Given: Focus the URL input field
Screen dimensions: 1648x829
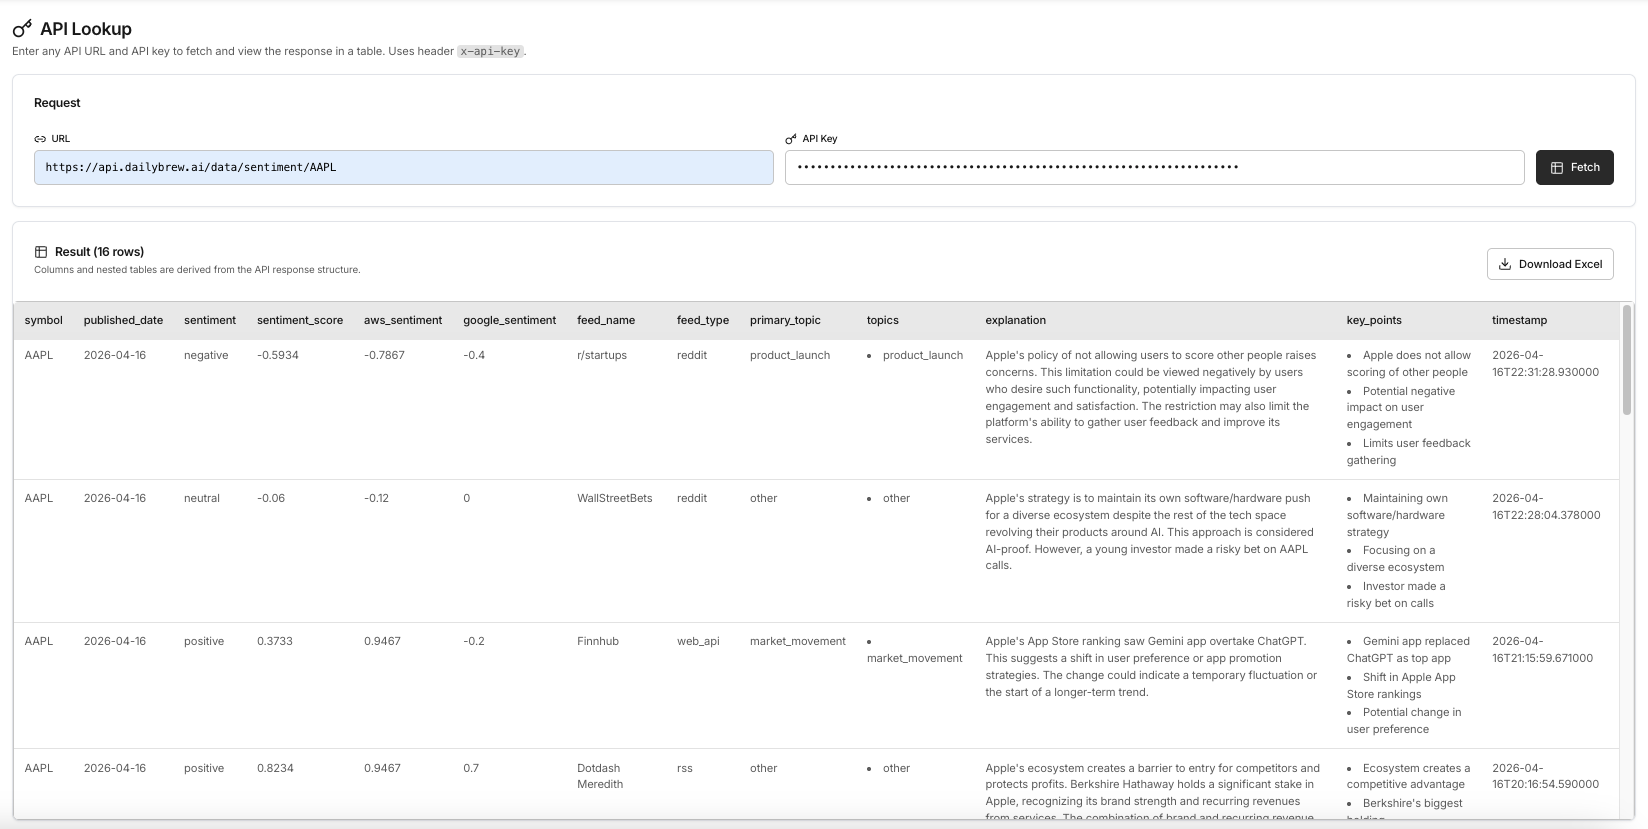Looking at the screenshot, I should pyautogui.click(x=403, y=167).
